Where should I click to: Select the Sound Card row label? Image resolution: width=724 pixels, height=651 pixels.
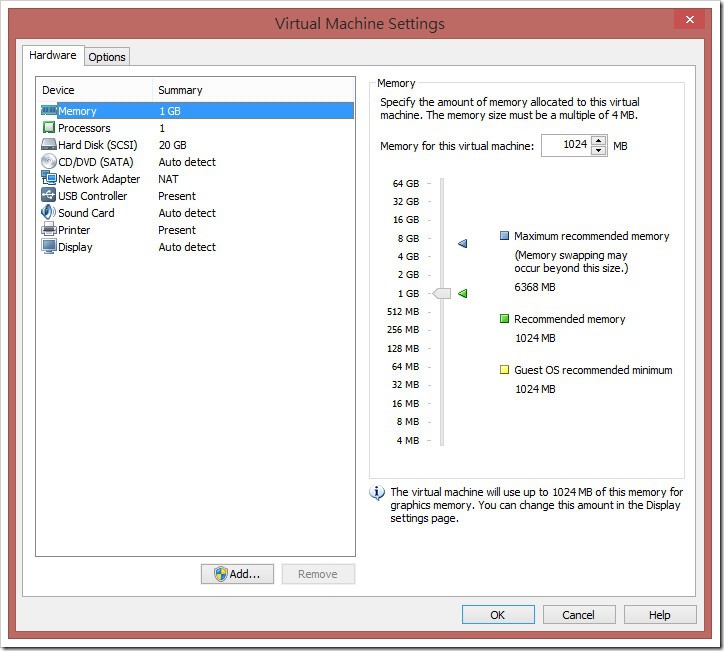(86, 213)
